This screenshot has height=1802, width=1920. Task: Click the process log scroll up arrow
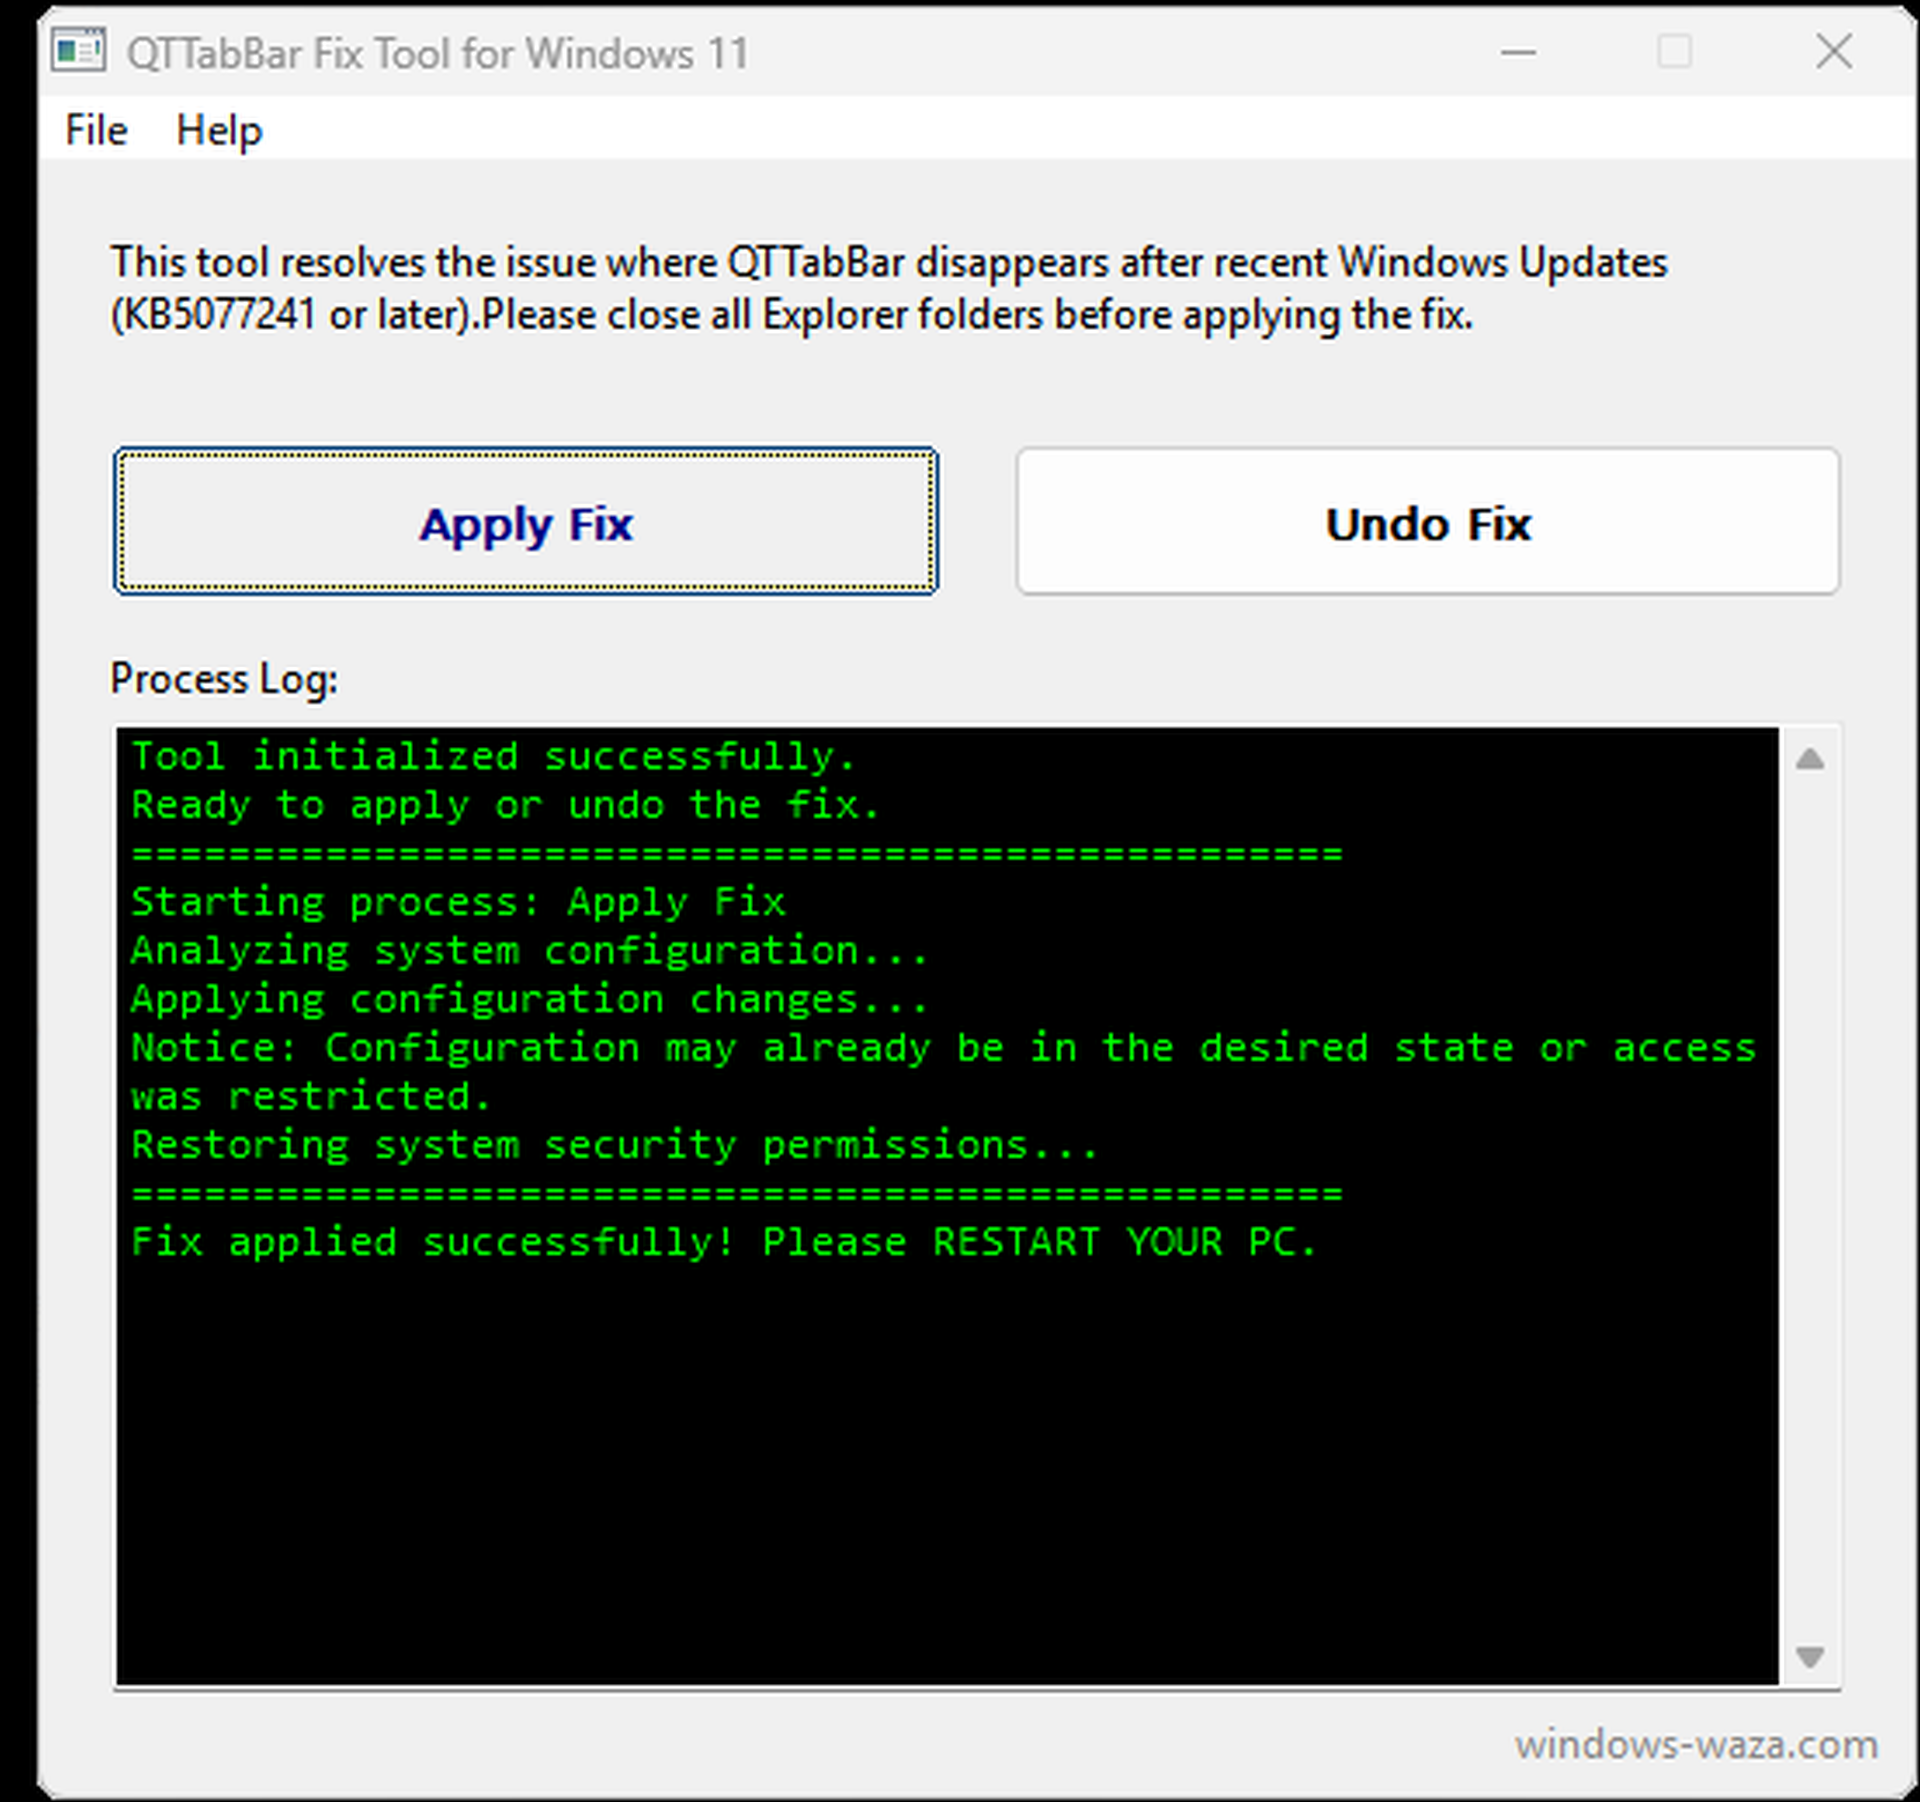tap(1810, 760)
